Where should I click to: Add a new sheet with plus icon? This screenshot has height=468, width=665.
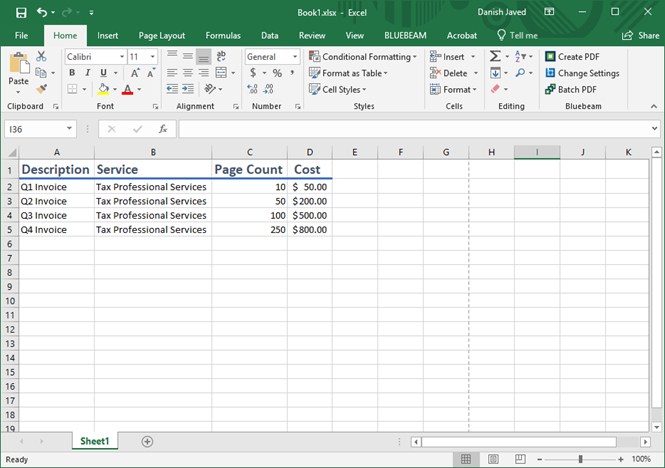[147, 441]
